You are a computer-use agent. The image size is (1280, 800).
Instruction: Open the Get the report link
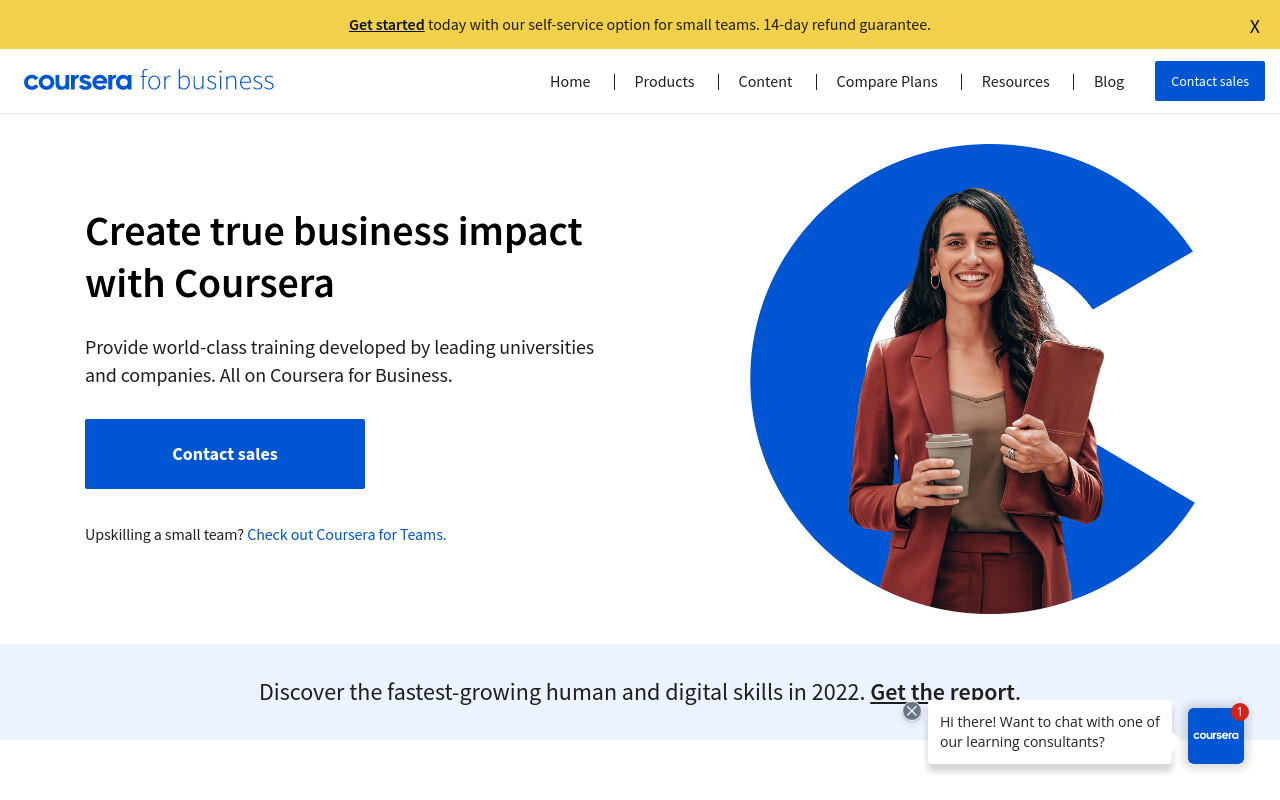(943, 691)
